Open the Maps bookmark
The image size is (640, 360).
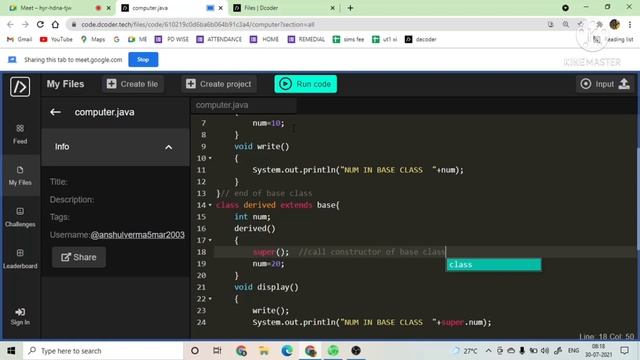pyautogui.click(x=93, y=39)
